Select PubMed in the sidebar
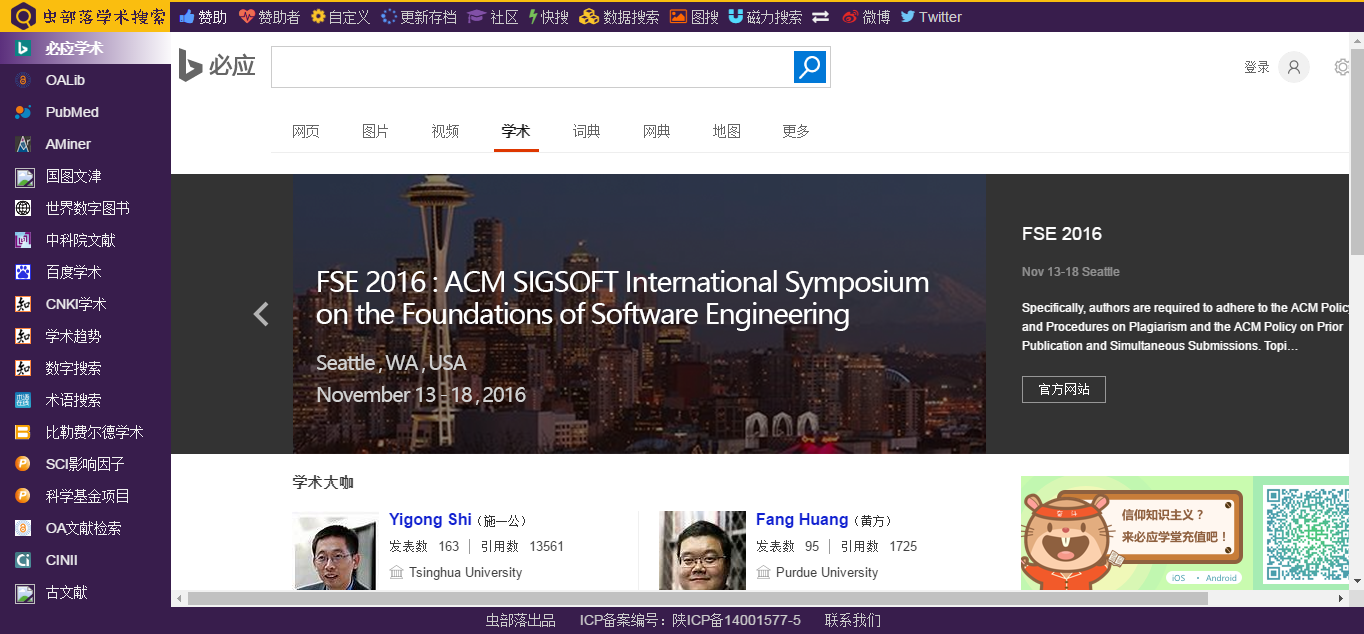Screen dimensions: 1364x634 (x=85, y=112)
